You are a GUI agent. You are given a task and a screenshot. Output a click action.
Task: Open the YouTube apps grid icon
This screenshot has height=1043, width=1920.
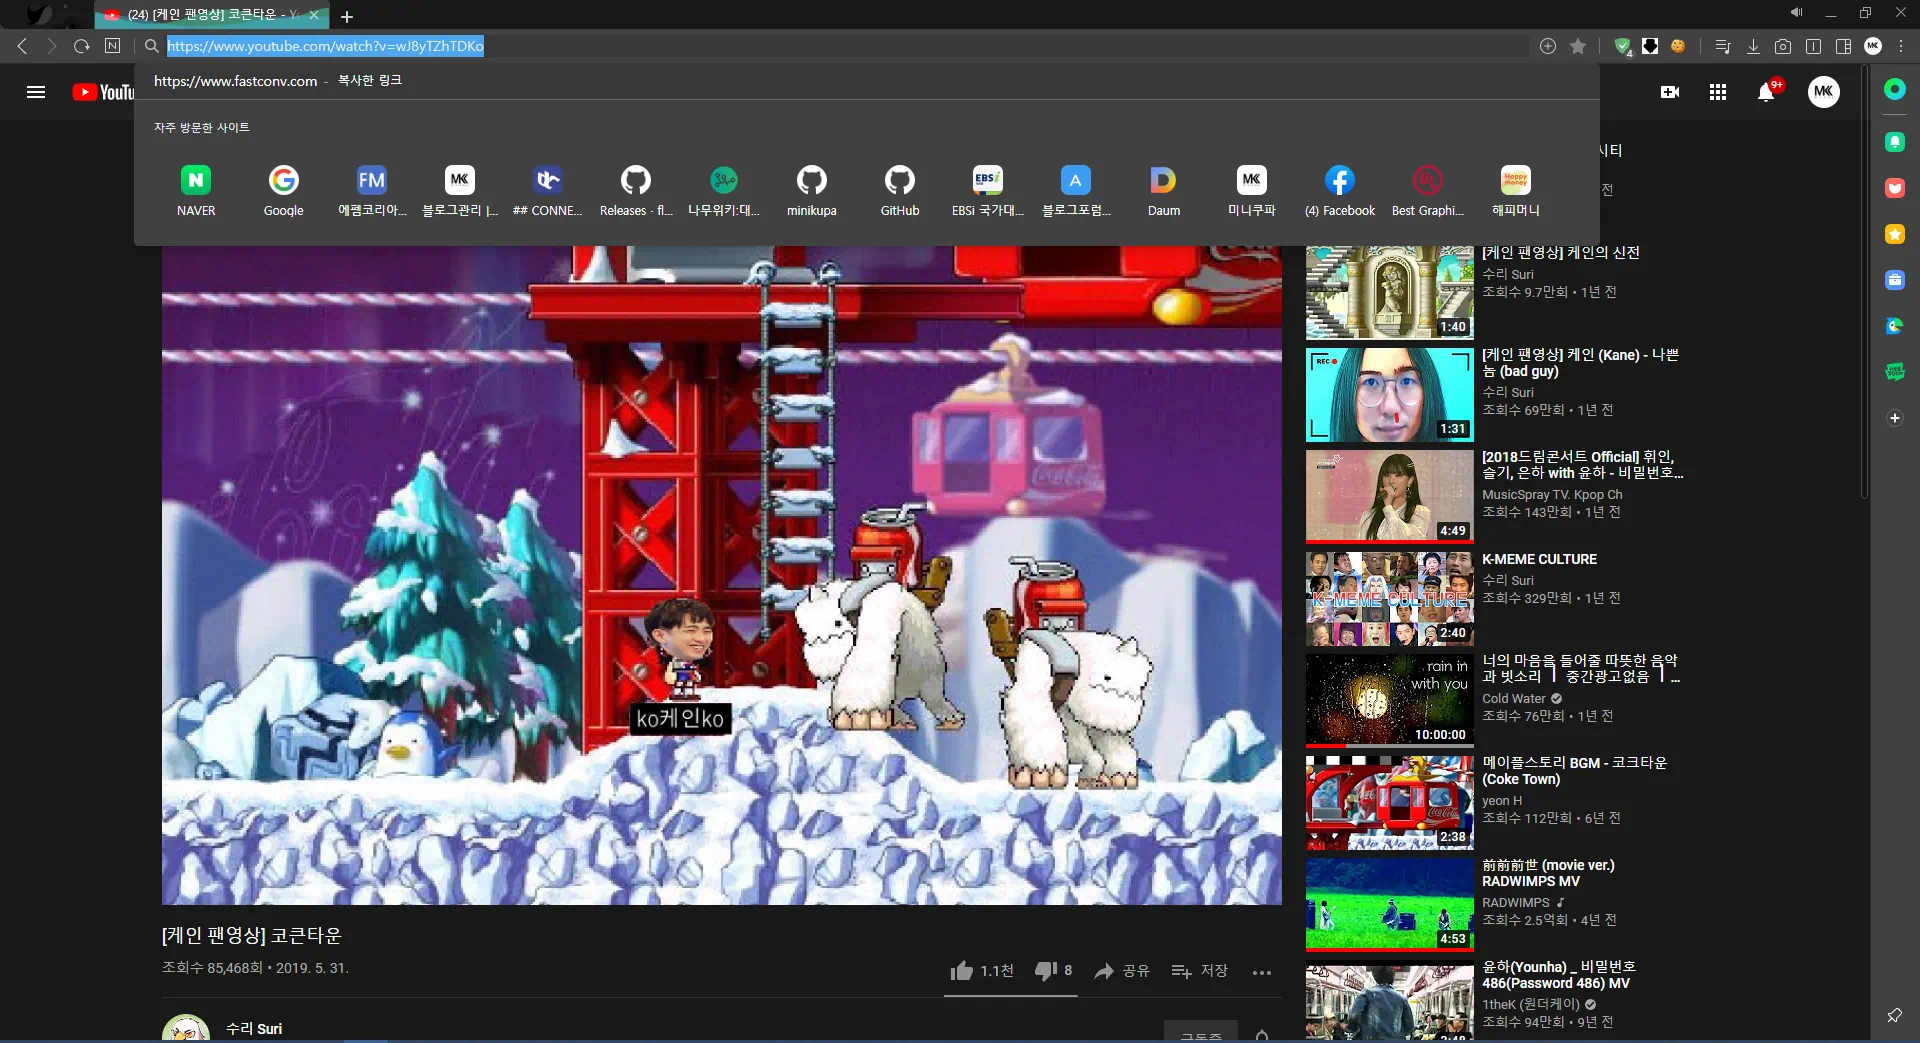1718,92
